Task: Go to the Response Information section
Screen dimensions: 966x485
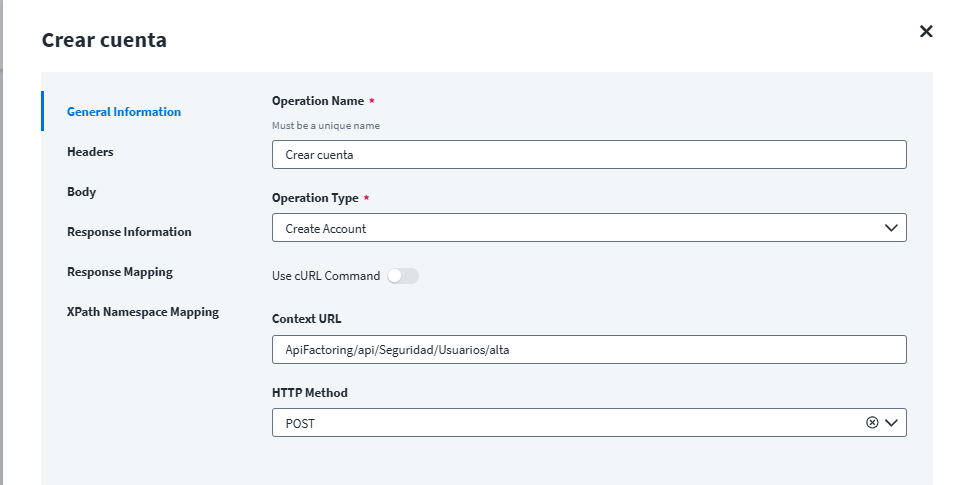Action: point(129,232)
